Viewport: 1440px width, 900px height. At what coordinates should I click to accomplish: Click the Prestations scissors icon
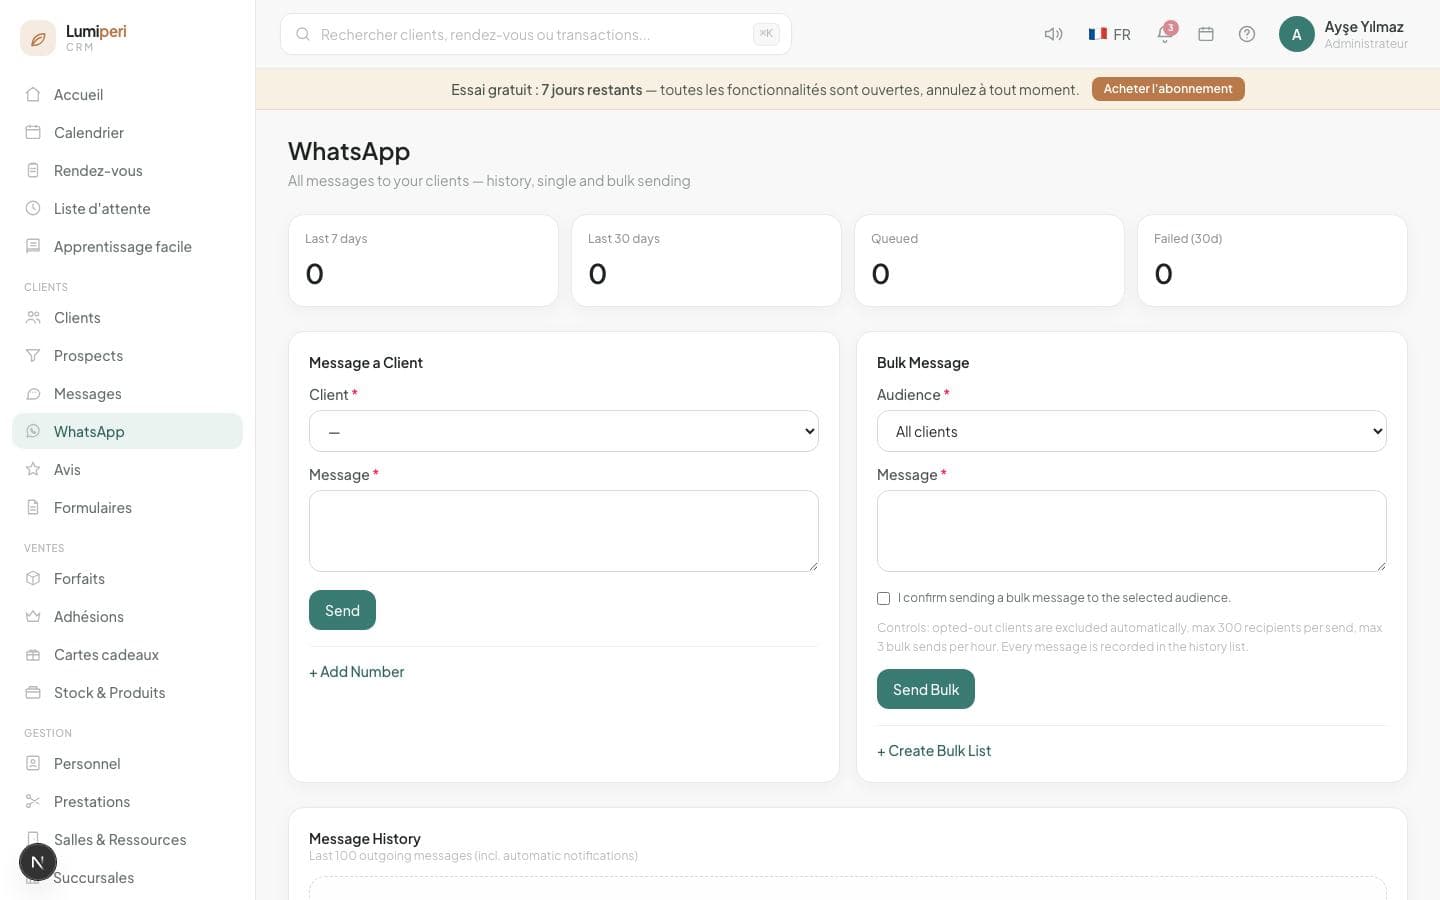[x=33, y=801]
